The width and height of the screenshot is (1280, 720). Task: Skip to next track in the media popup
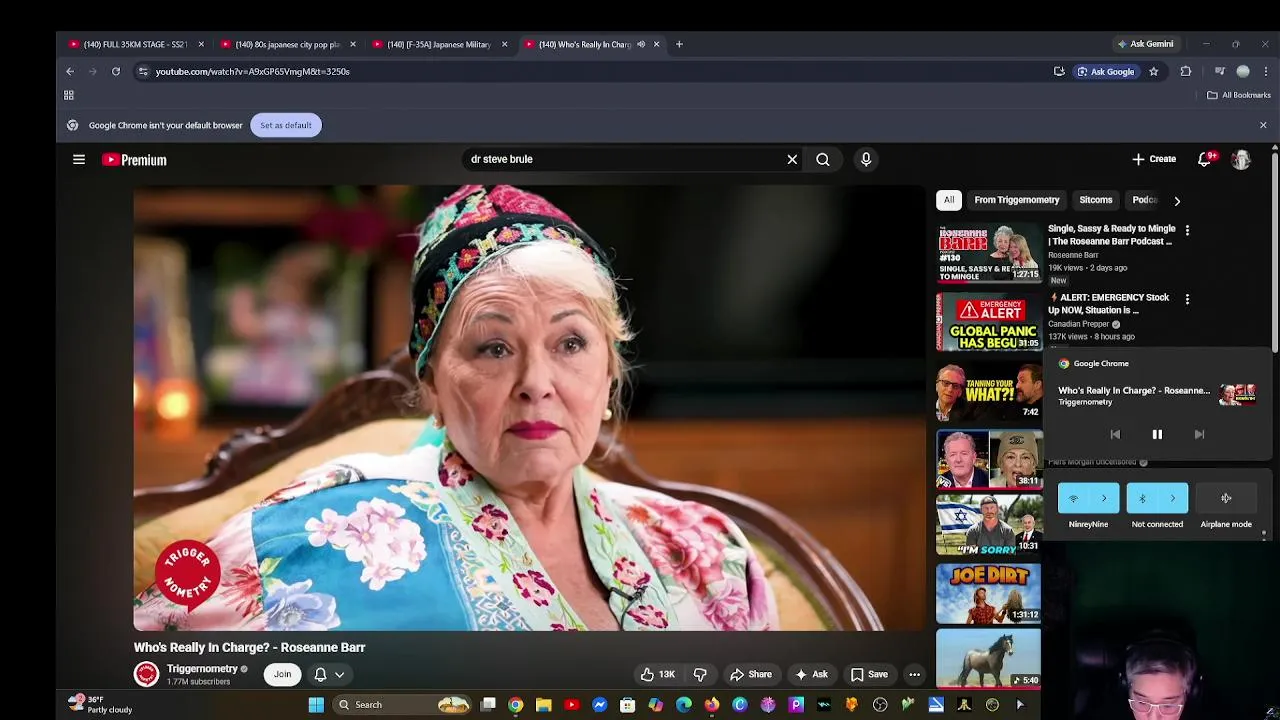point(1199,434)
